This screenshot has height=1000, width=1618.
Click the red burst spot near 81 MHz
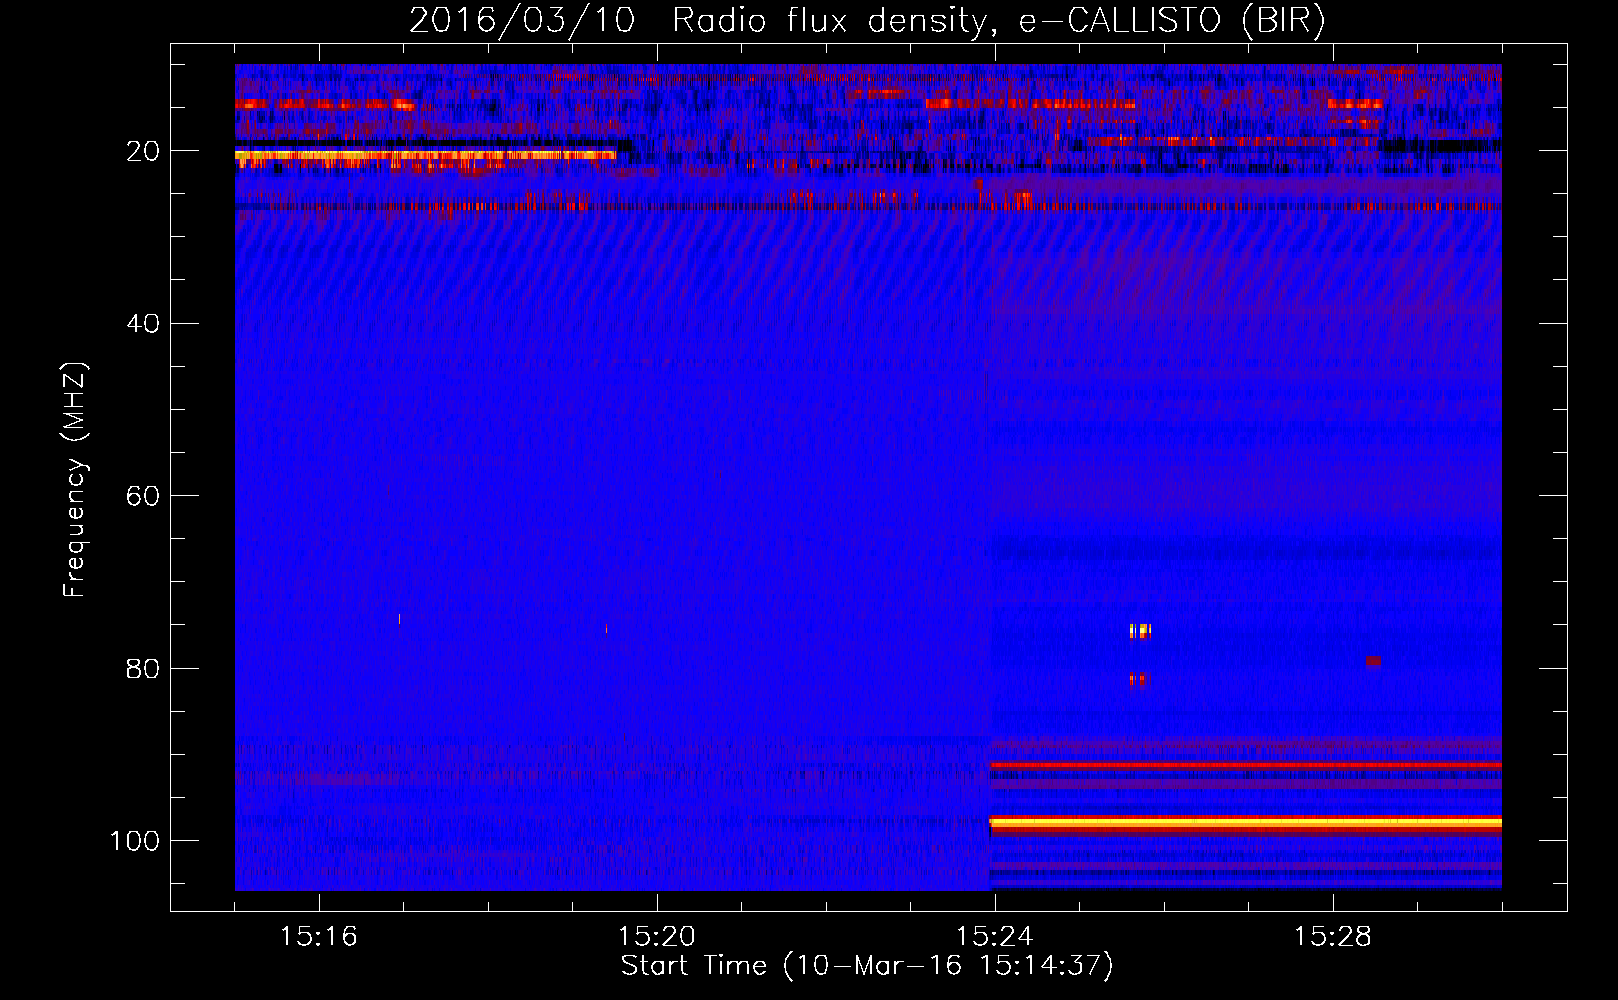[1140, 679]
